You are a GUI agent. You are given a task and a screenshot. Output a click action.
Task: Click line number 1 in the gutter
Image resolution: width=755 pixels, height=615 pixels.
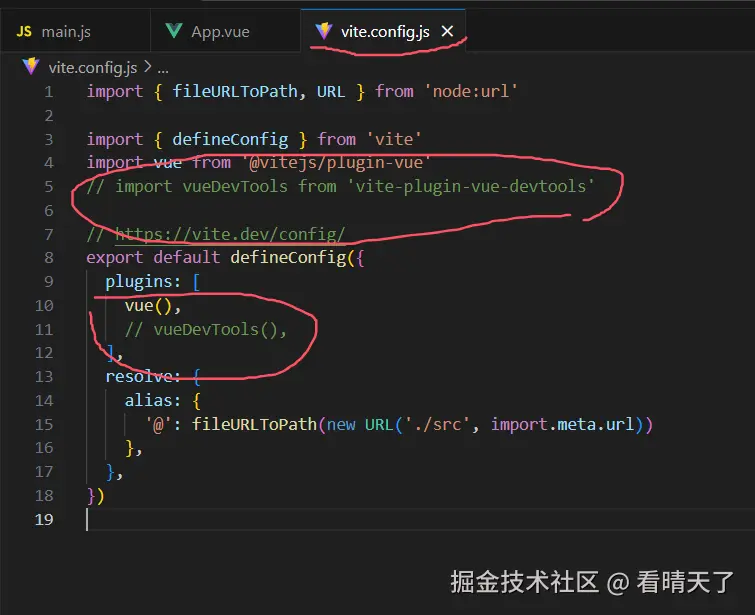49,92
